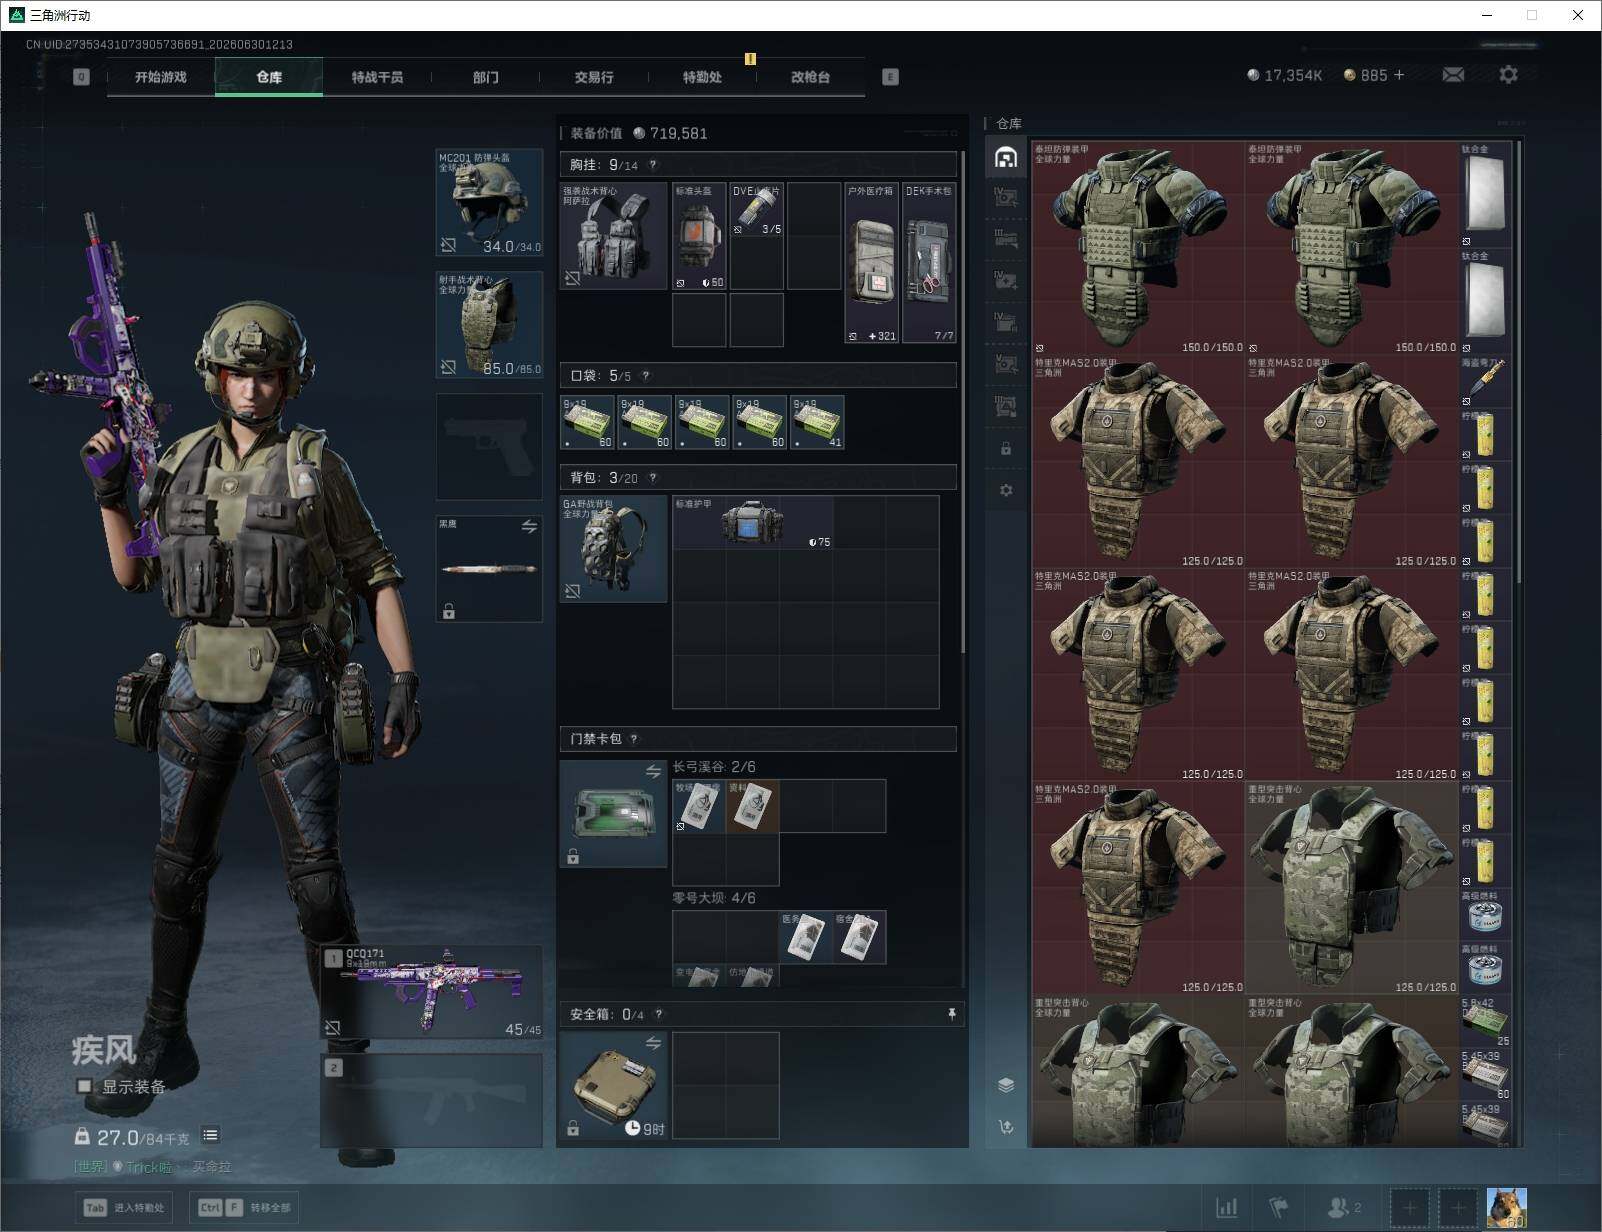Toggle the swap arrows on 黑鹰 knife slot
The height and width of the screenshot is (1232, 1602).
[x=529, y=526]
